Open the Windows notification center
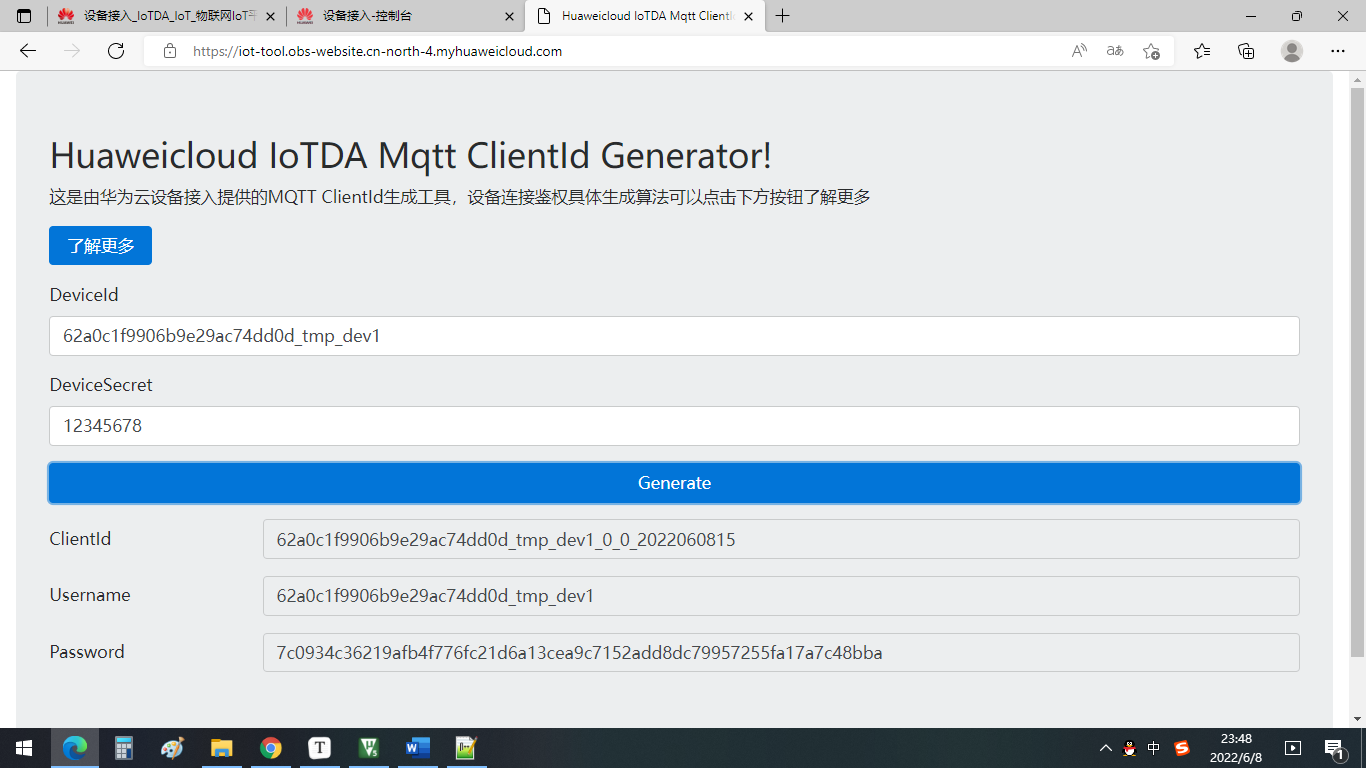 (x=1334, y=748)
